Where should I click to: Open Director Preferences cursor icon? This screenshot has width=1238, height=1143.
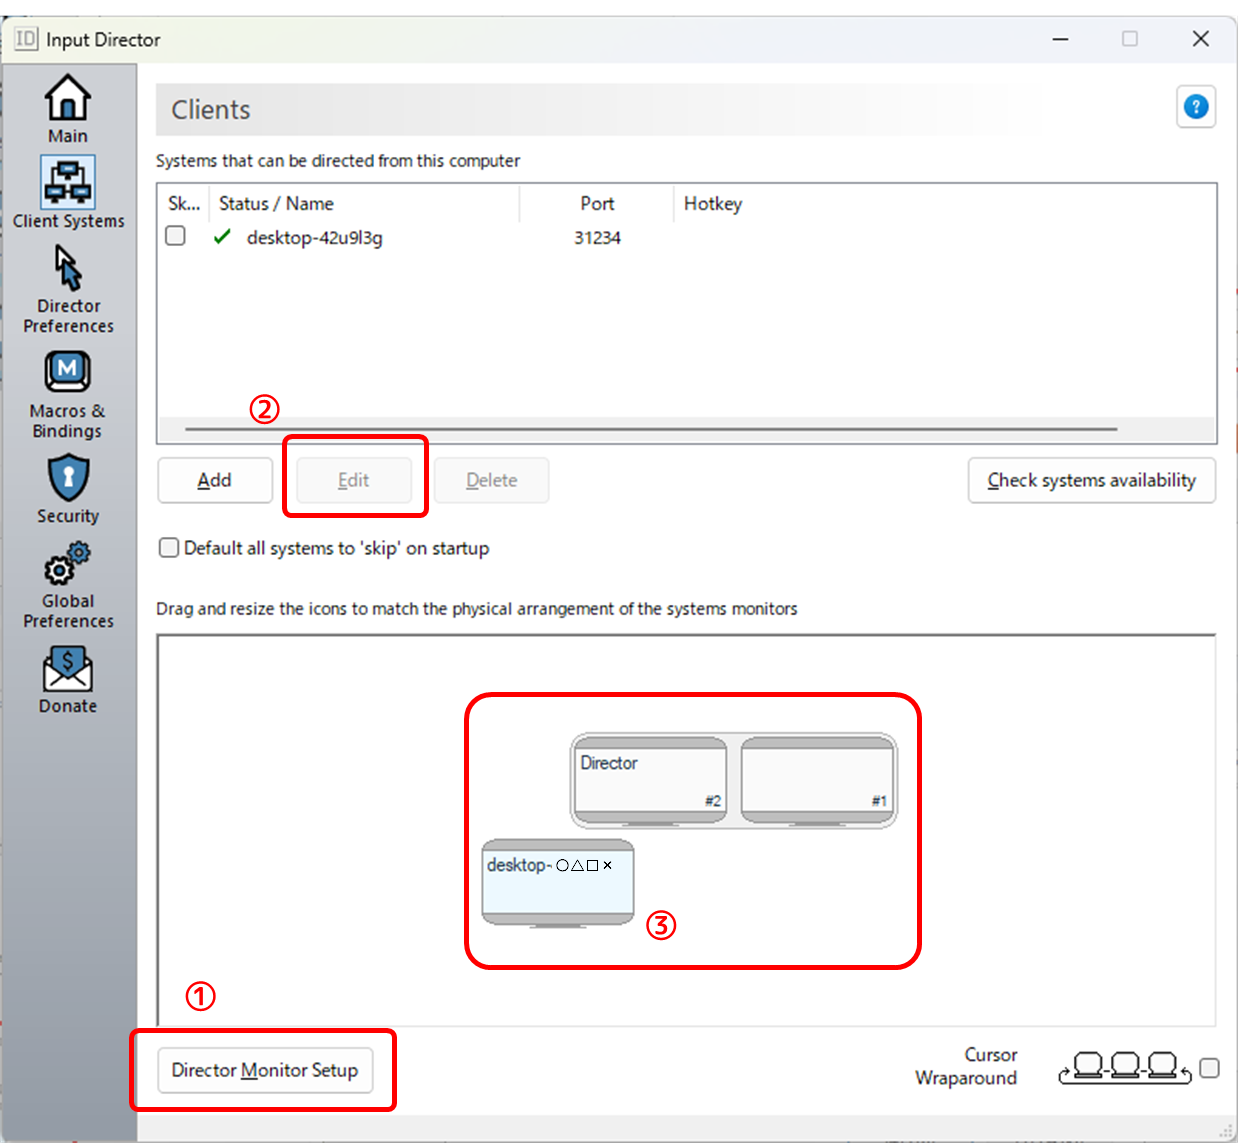click(x=68, y=268)
